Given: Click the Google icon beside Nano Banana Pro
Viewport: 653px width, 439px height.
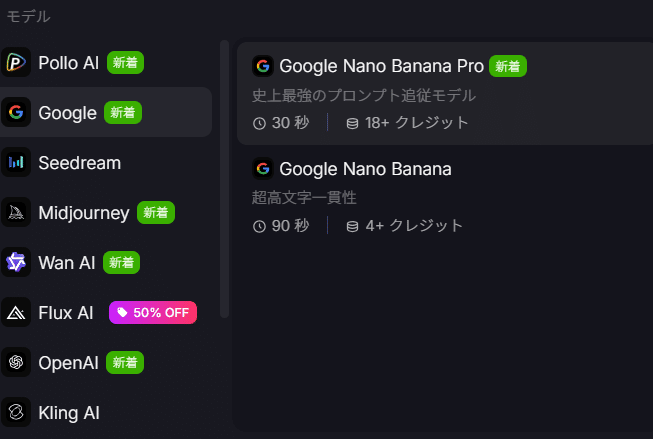Looking at the screenshot, I should (263, 66).
